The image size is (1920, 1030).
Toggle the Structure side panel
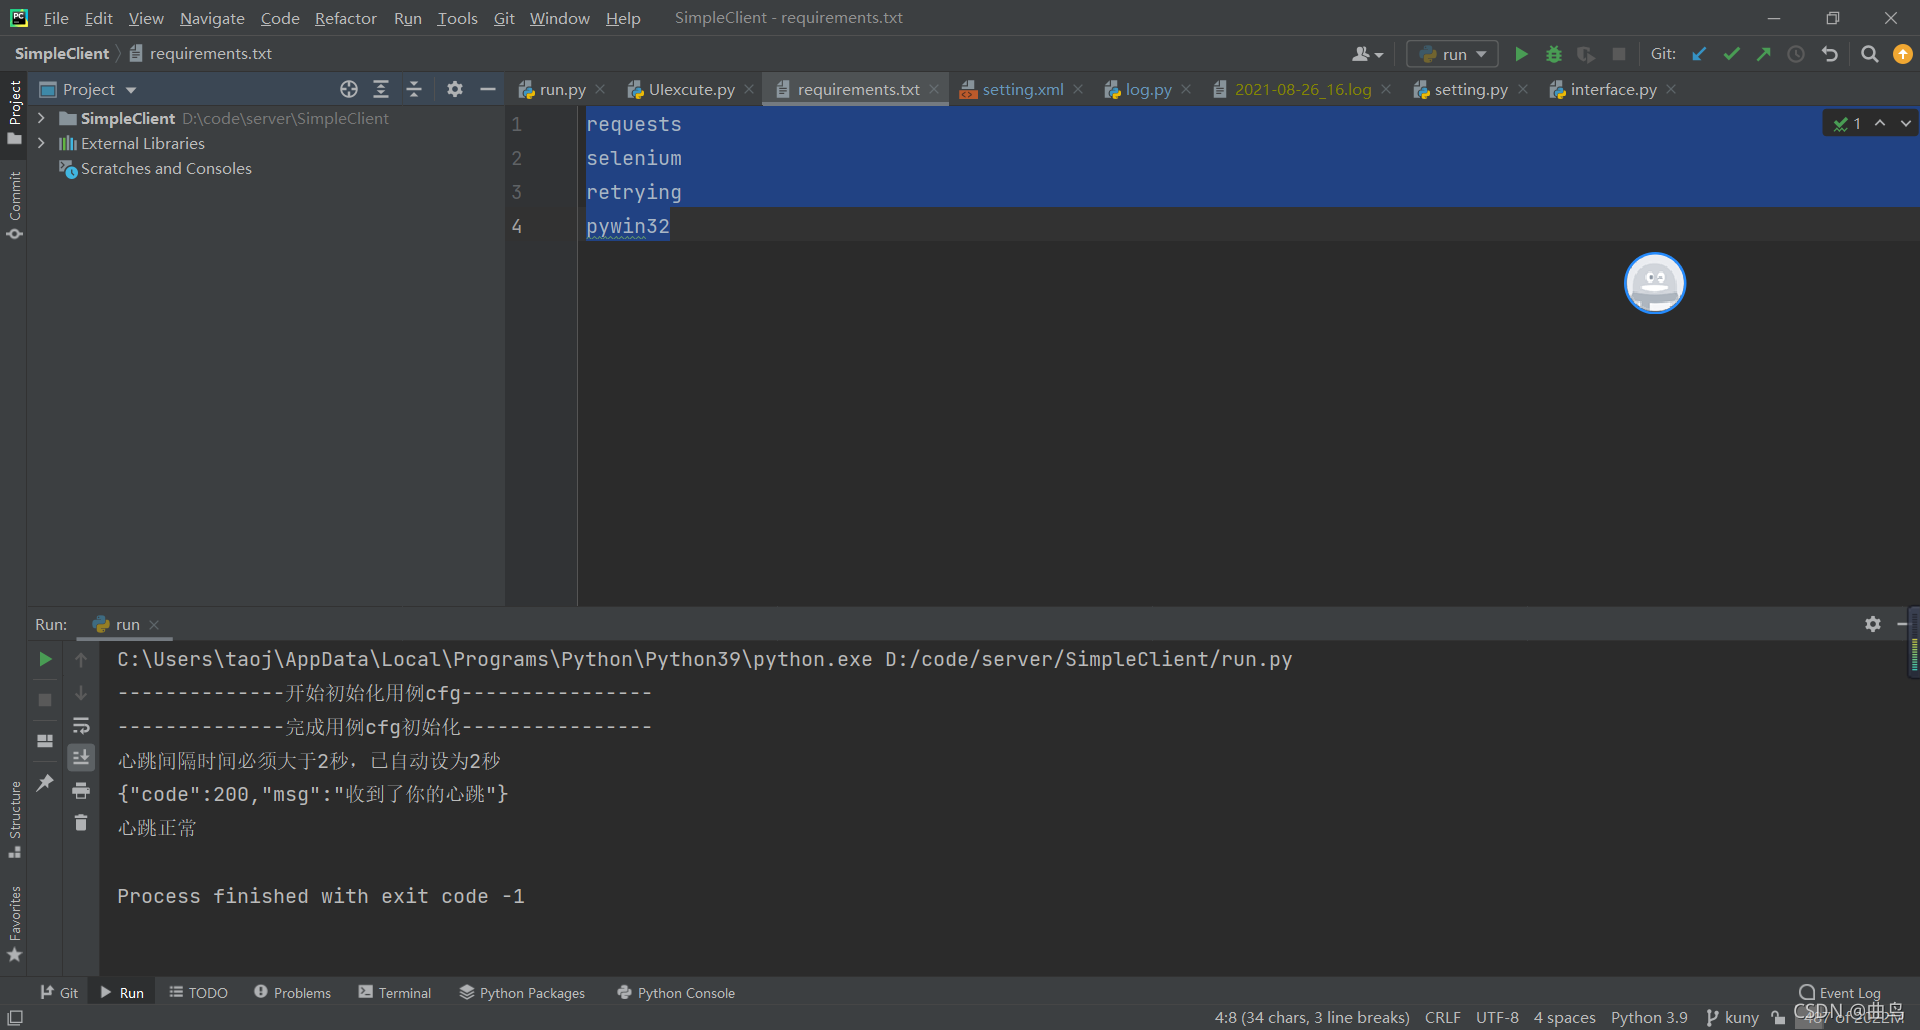14,820
